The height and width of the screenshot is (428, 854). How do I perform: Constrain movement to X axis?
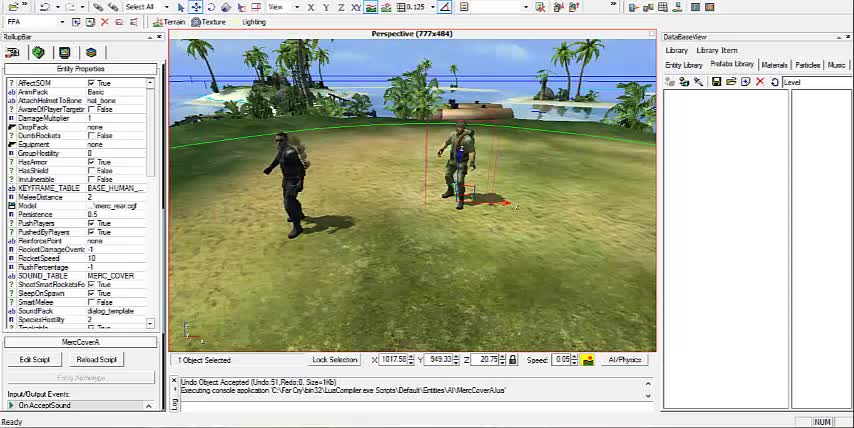[x=311, y=7]
